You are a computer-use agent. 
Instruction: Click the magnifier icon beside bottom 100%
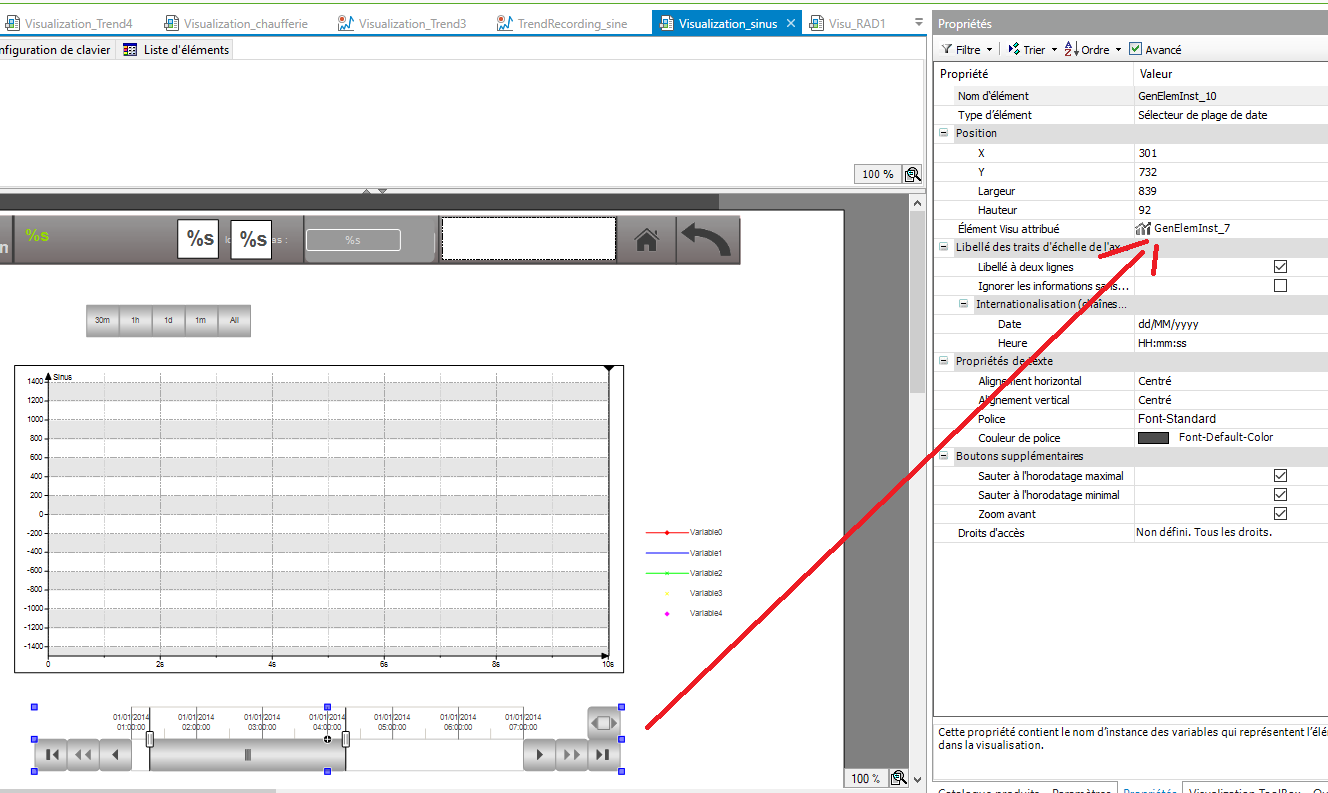pos(898,778)
